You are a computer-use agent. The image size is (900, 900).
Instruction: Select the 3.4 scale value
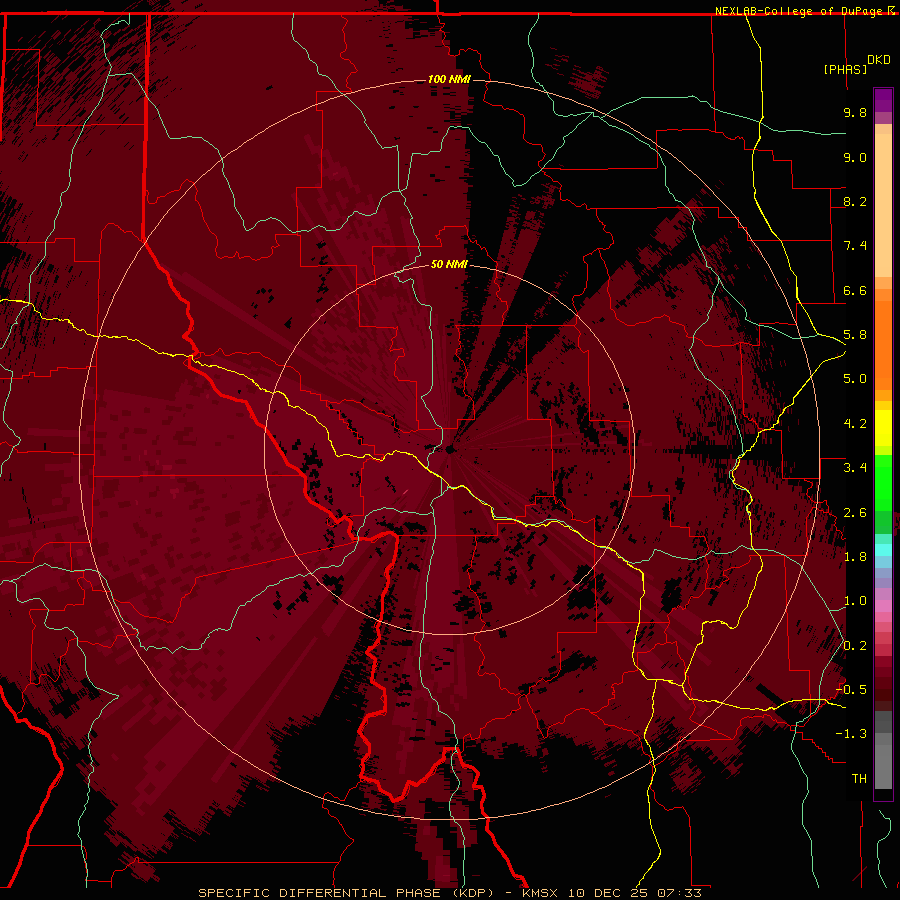coord(855,468)
